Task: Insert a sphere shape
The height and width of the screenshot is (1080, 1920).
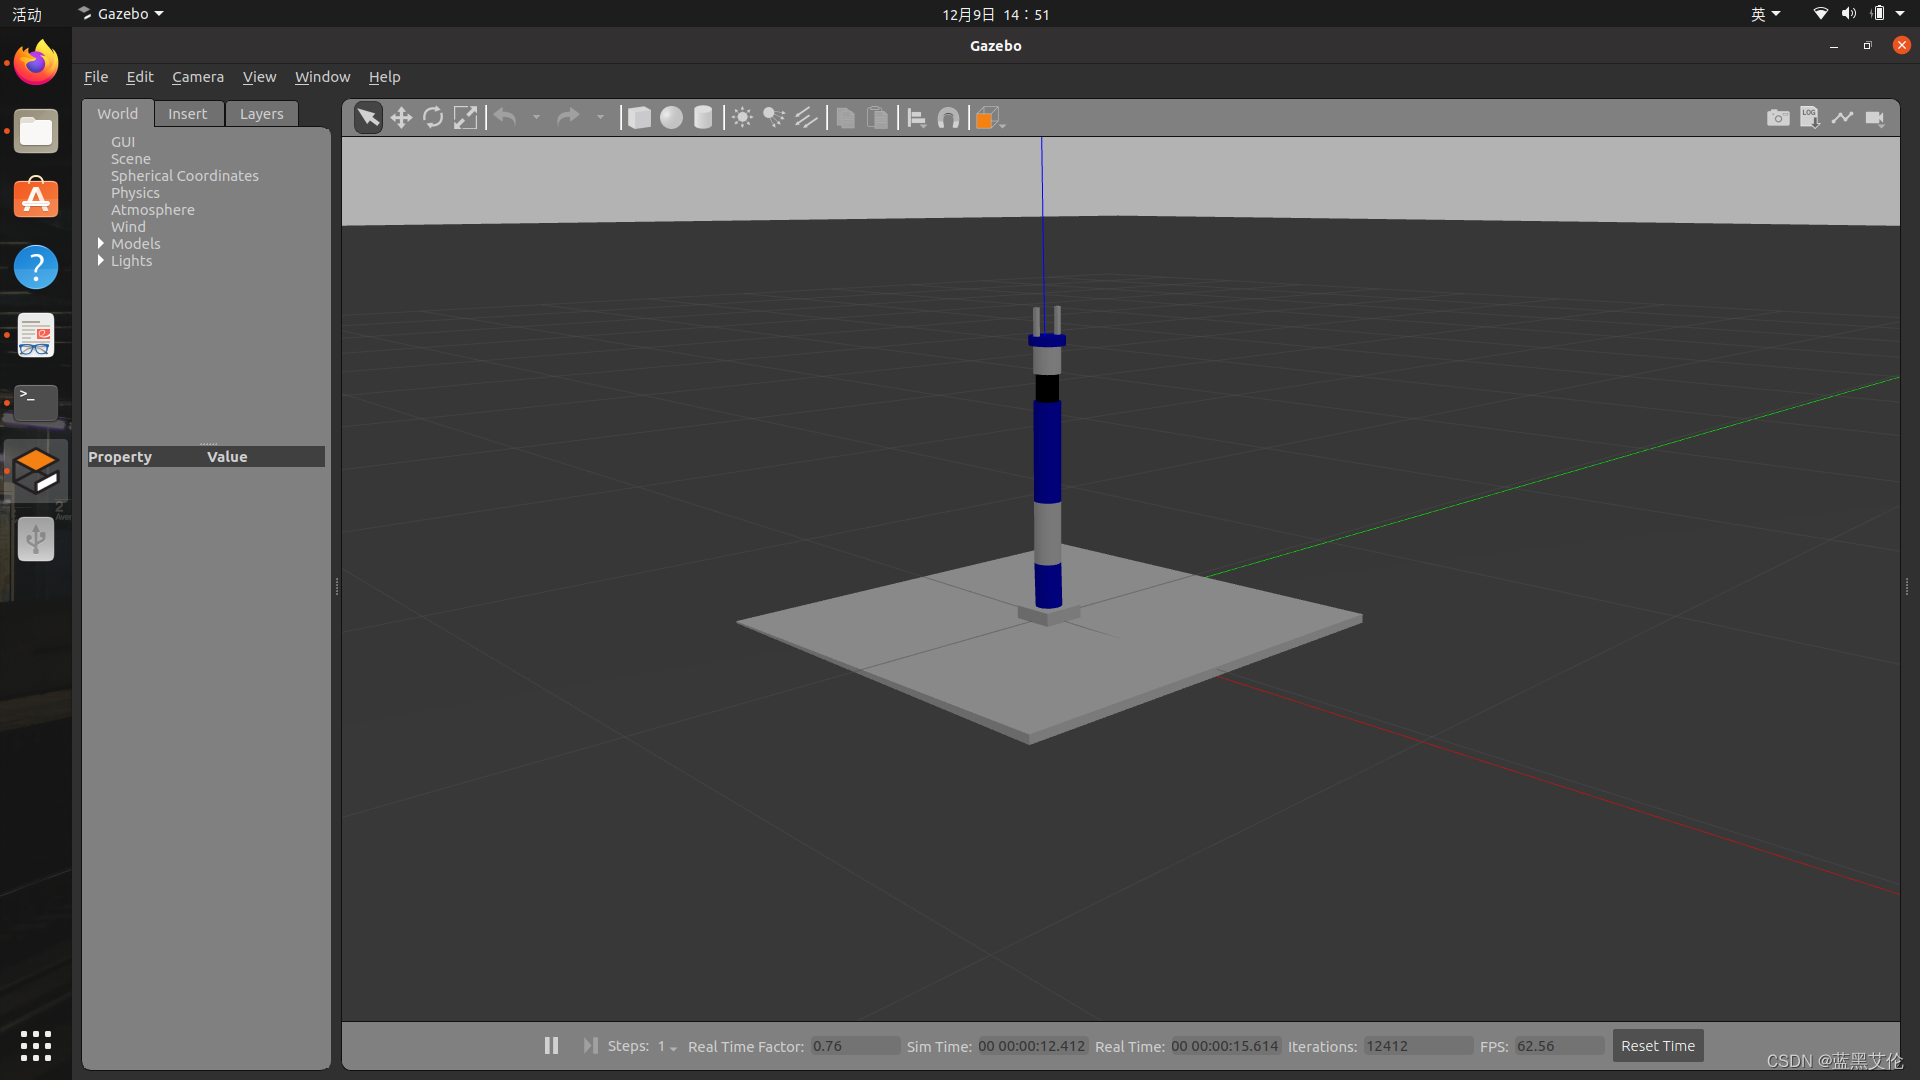Action: 671,118
